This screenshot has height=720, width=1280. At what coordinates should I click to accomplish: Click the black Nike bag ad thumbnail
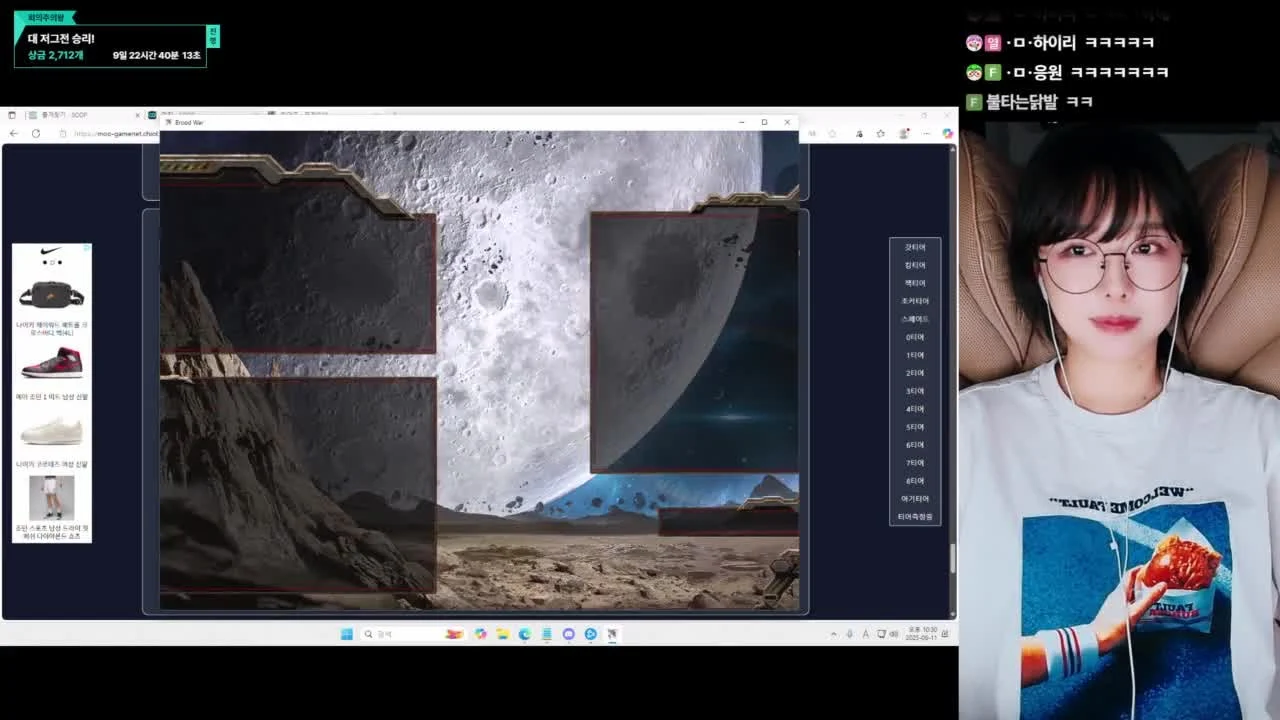click(52, 295)
